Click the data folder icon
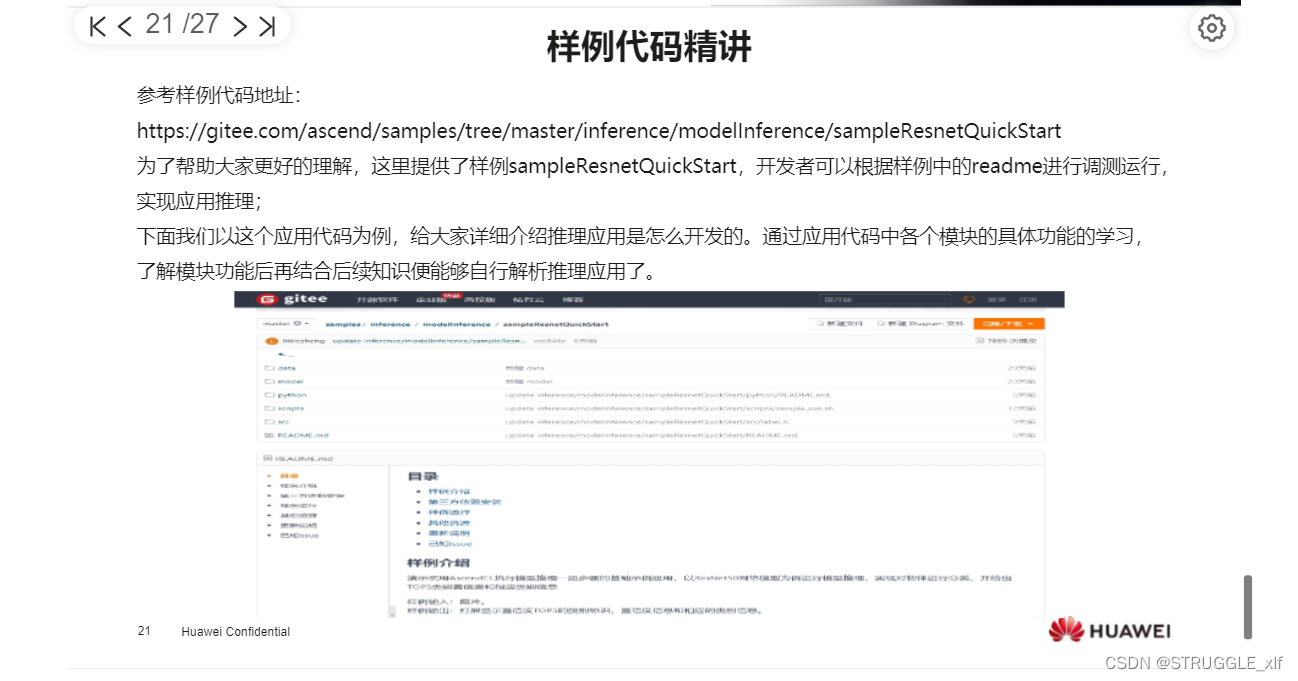Image resolution: width=1298 pixels, height=681 pixels. [270, 366]
